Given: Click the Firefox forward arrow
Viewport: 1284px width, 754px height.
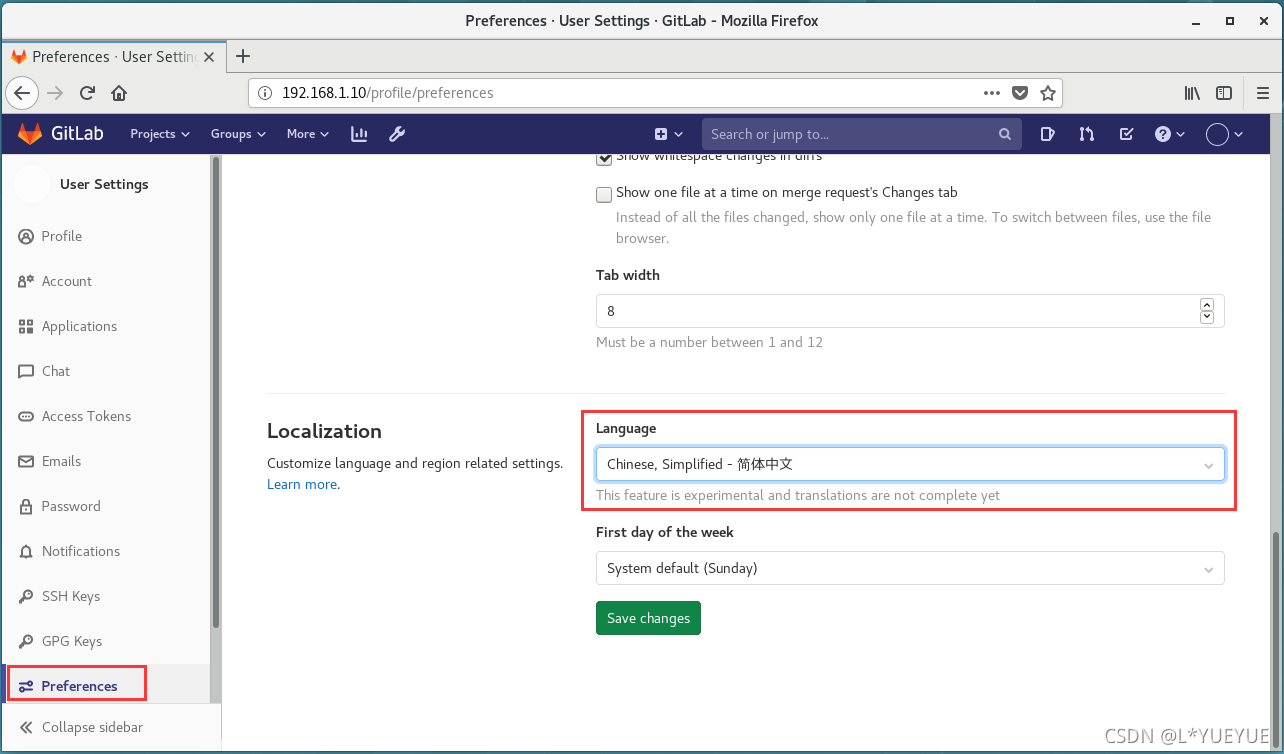Looking at the screenshot, I should click(55, 93).
